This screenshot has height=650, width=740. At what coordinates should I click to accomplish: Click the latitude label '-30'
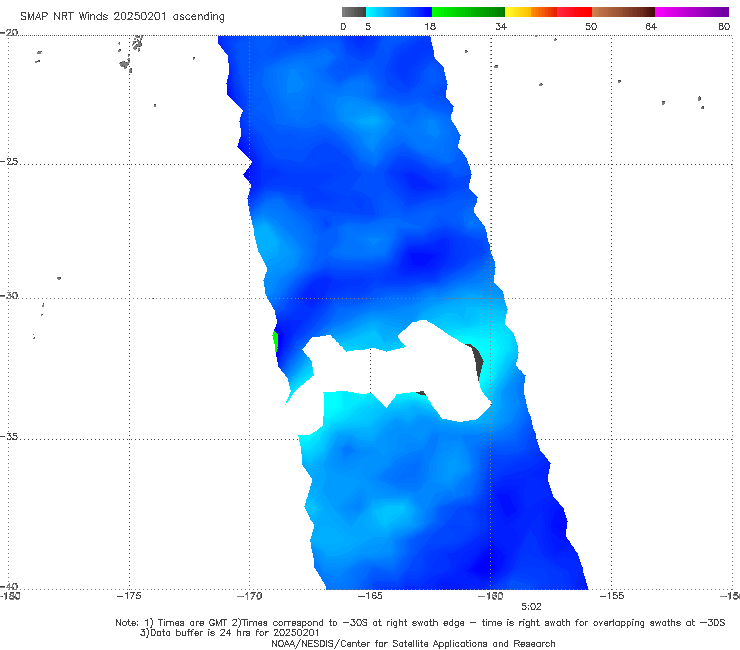click(x=9, y=295)
